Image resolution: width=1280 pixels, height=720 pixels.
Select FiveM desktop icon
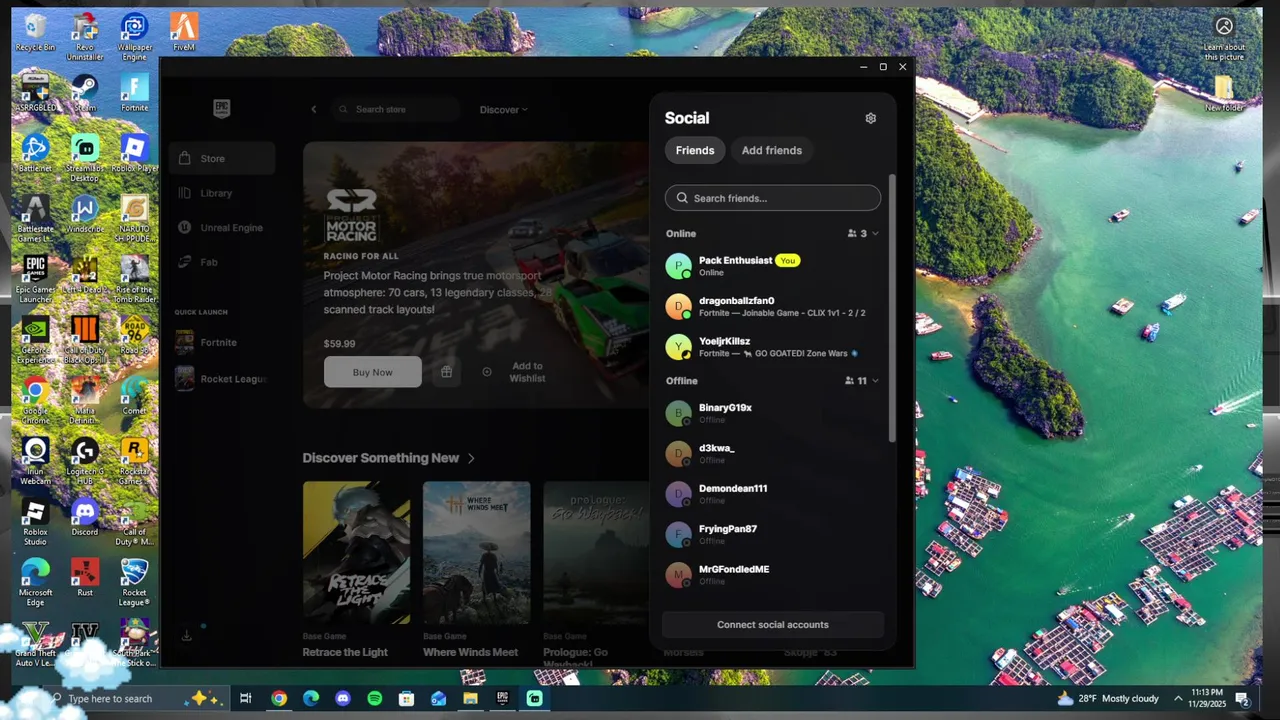pyautogui.click(x=183, y=33)
